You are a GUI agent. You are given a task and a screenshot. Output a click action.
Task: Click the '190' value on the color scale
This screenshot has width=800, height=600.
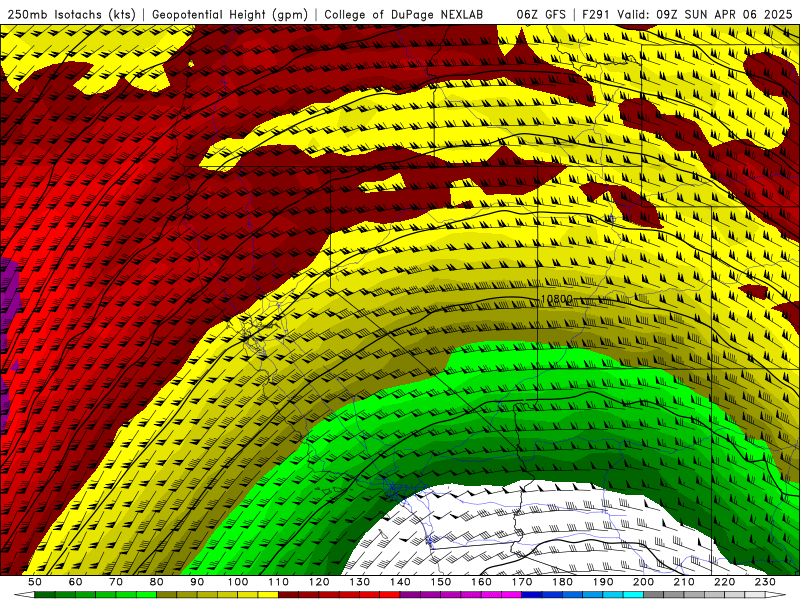pyautogui.click(x=603, y=582)
